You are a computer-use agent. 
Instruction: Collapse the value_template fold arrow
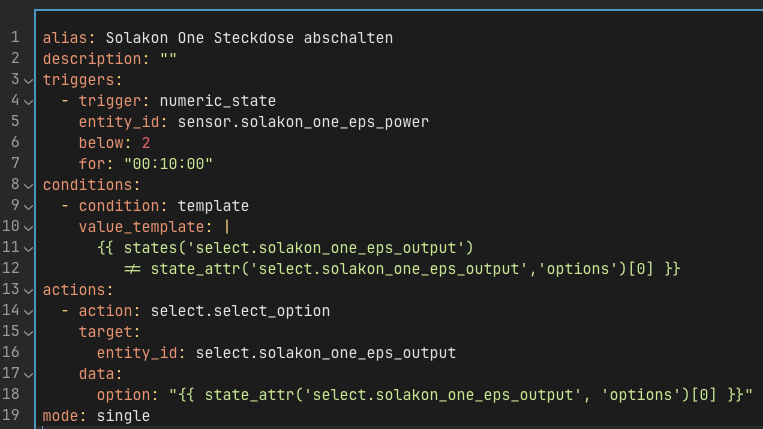click(x=27, y=227)
